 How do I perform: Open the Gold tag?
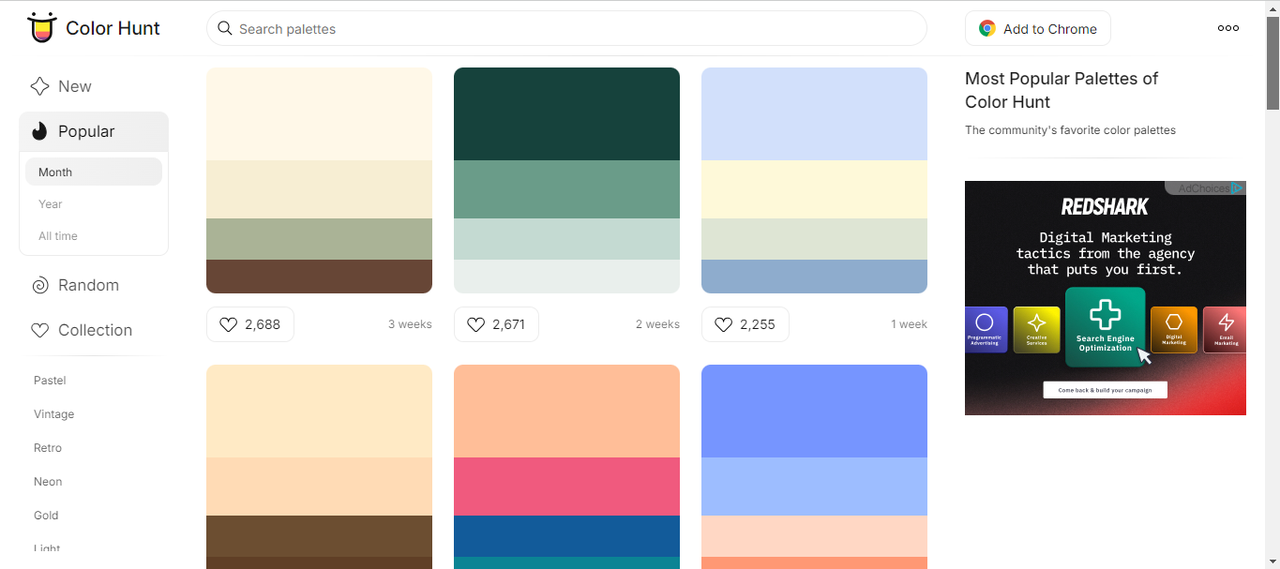tap(46, 515)
